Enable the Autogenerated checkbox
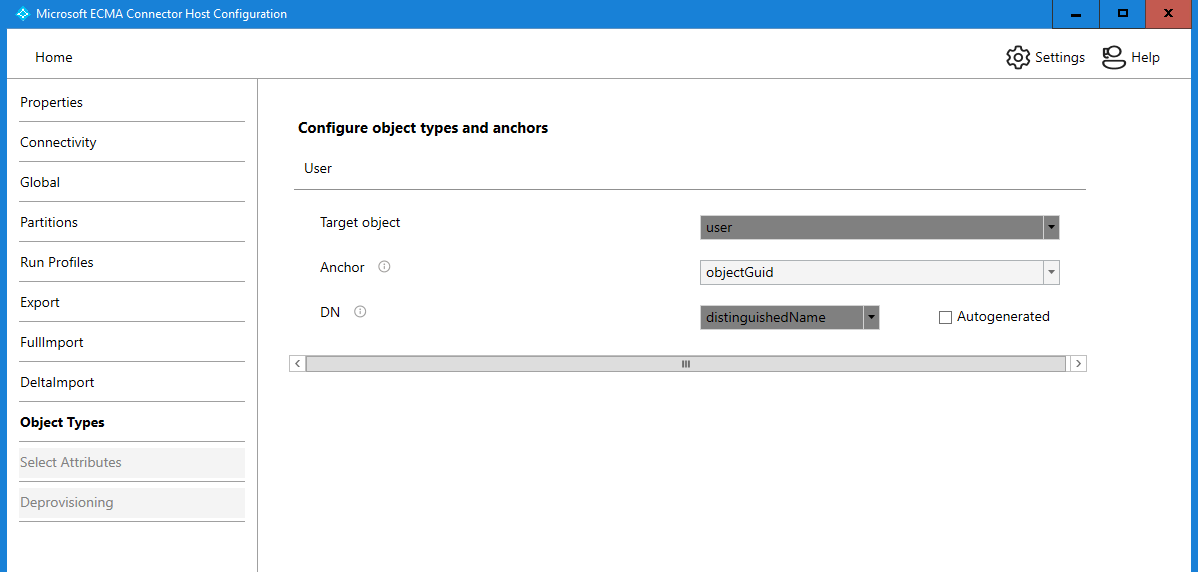The image size is (1198, 572). pos(945,318)
